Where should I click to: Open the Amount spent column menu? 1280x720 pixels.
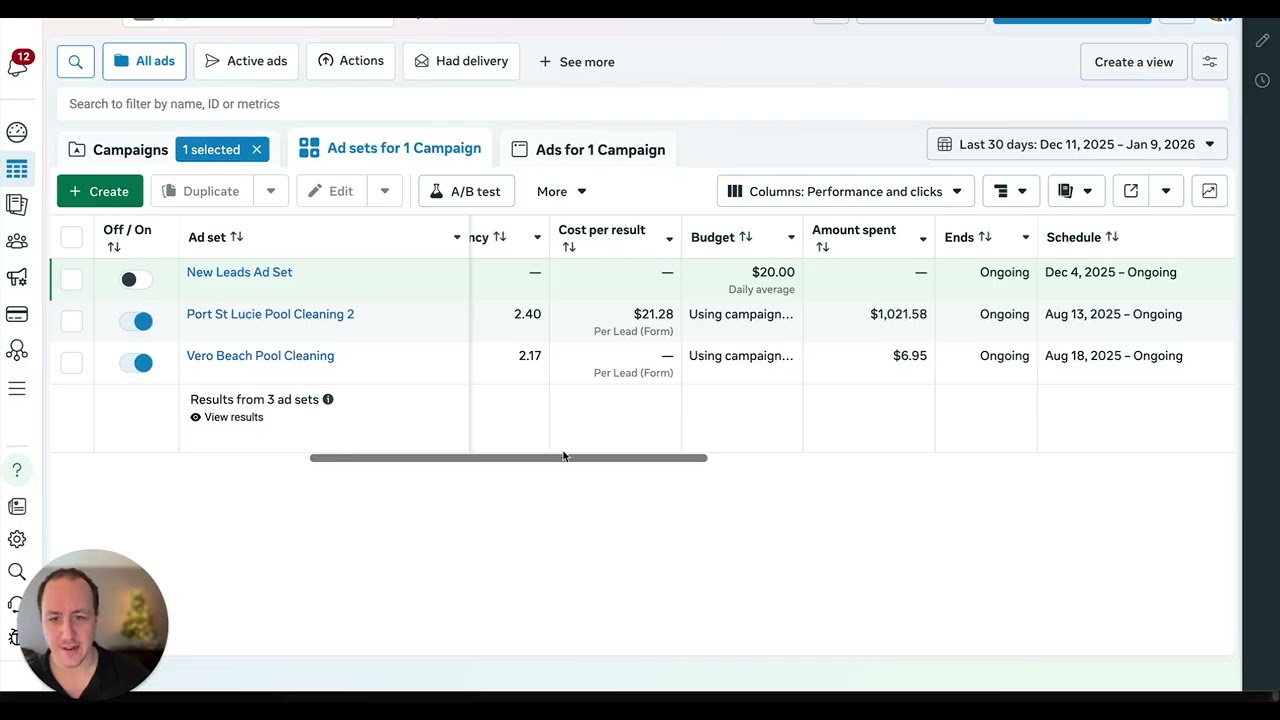tap(923, 238)
